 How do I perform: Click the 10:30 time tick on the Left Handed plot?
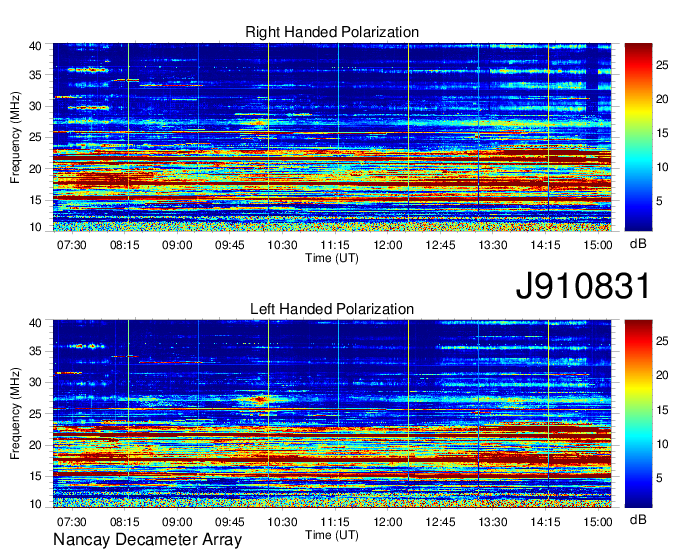282,521
